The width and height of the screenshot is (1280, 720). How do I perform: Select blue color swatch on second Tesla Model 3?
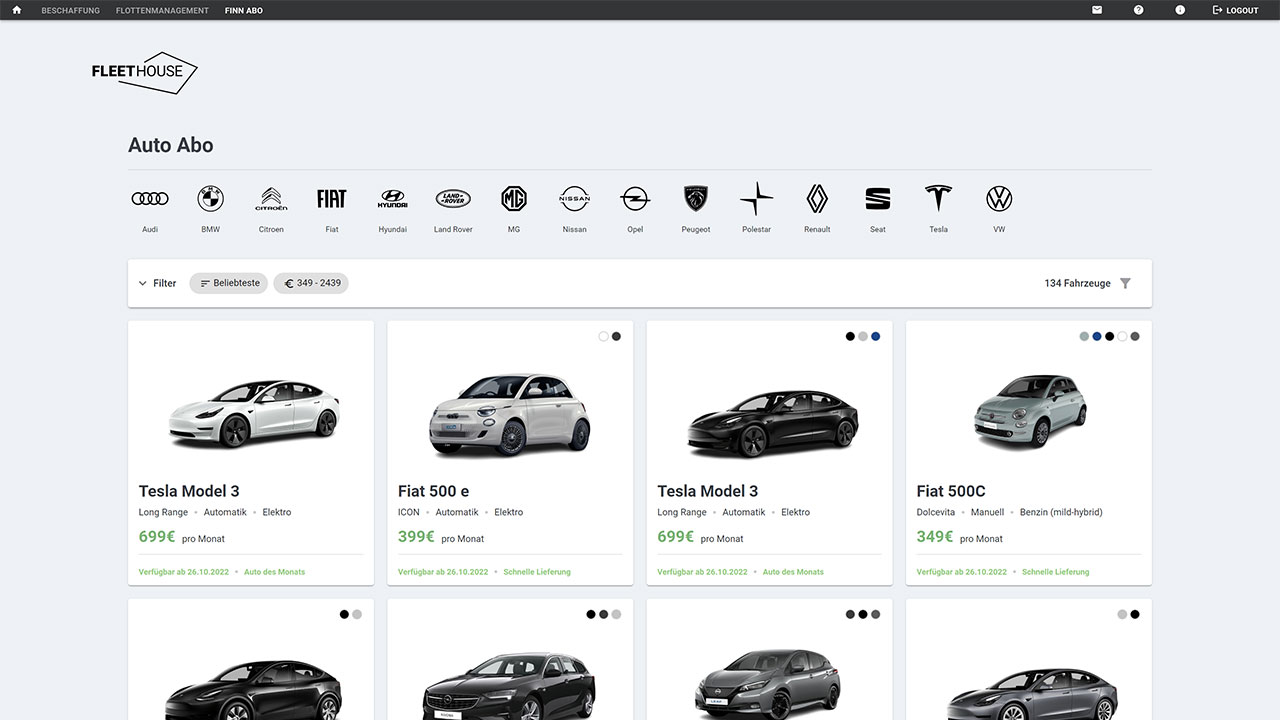click(x=875, y=337)
